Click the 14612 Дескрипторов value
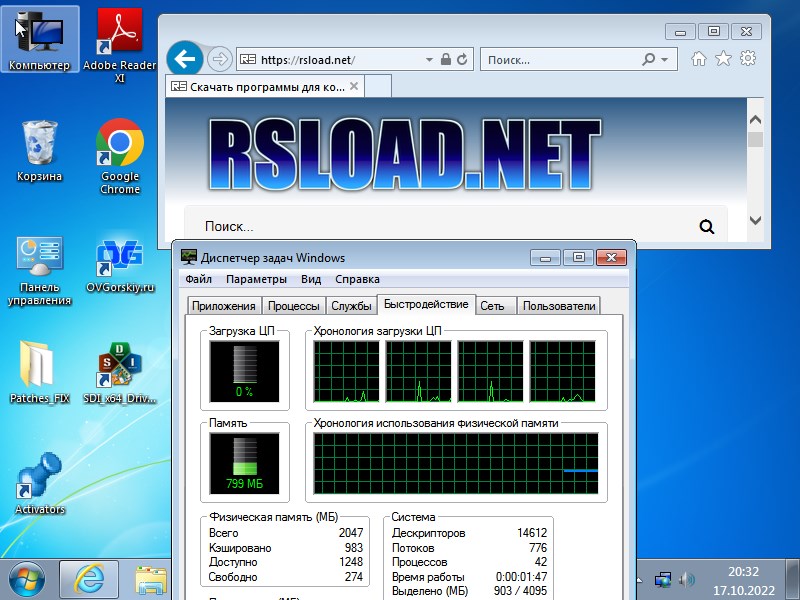 pyautogui.click(x=532, y=533)
